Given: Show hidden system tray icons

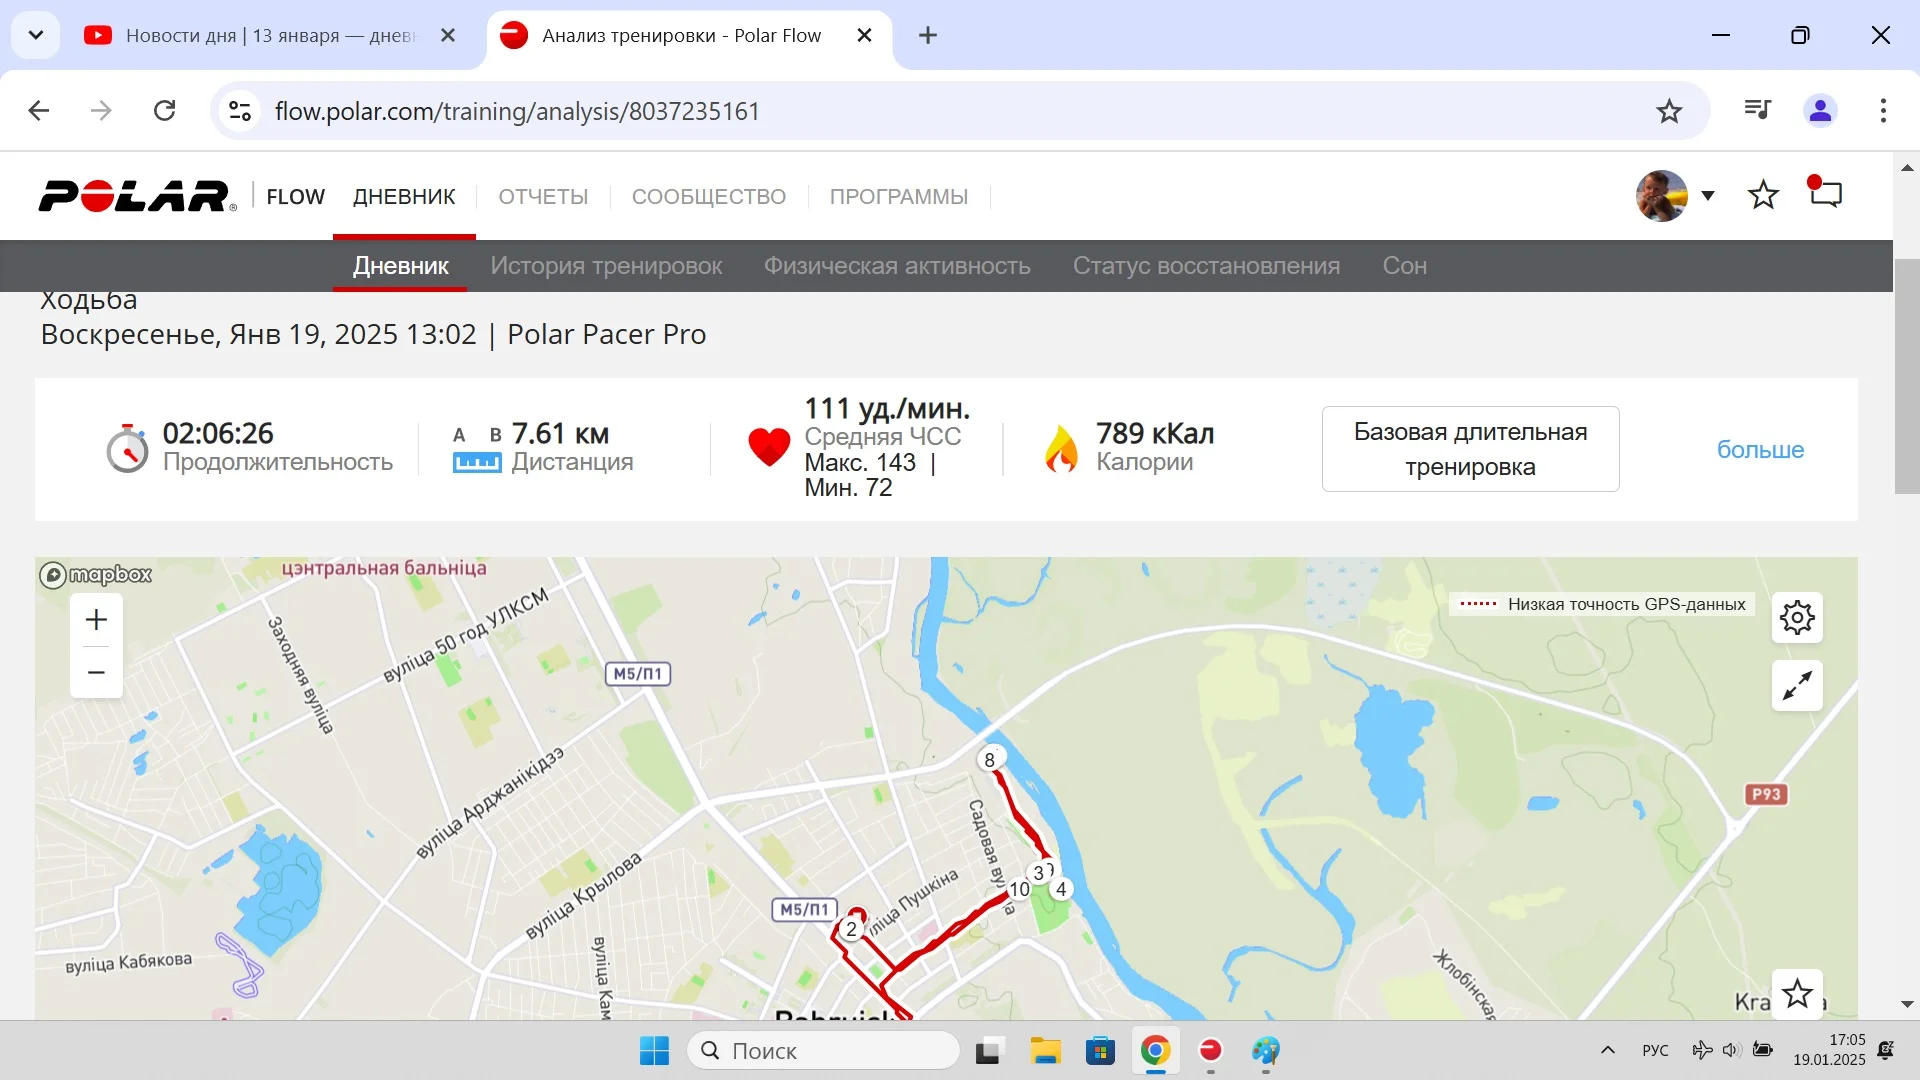Looking at the screenshot, I should [x=1608, y=1050].
